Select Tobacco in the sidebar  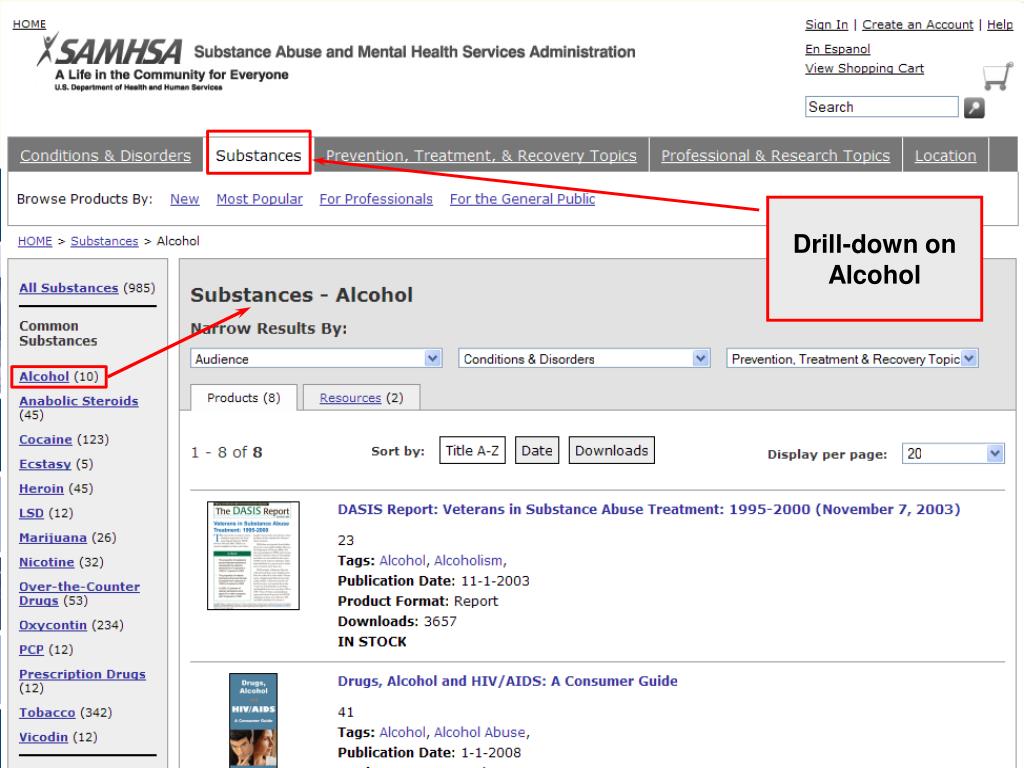pos(47,712)
